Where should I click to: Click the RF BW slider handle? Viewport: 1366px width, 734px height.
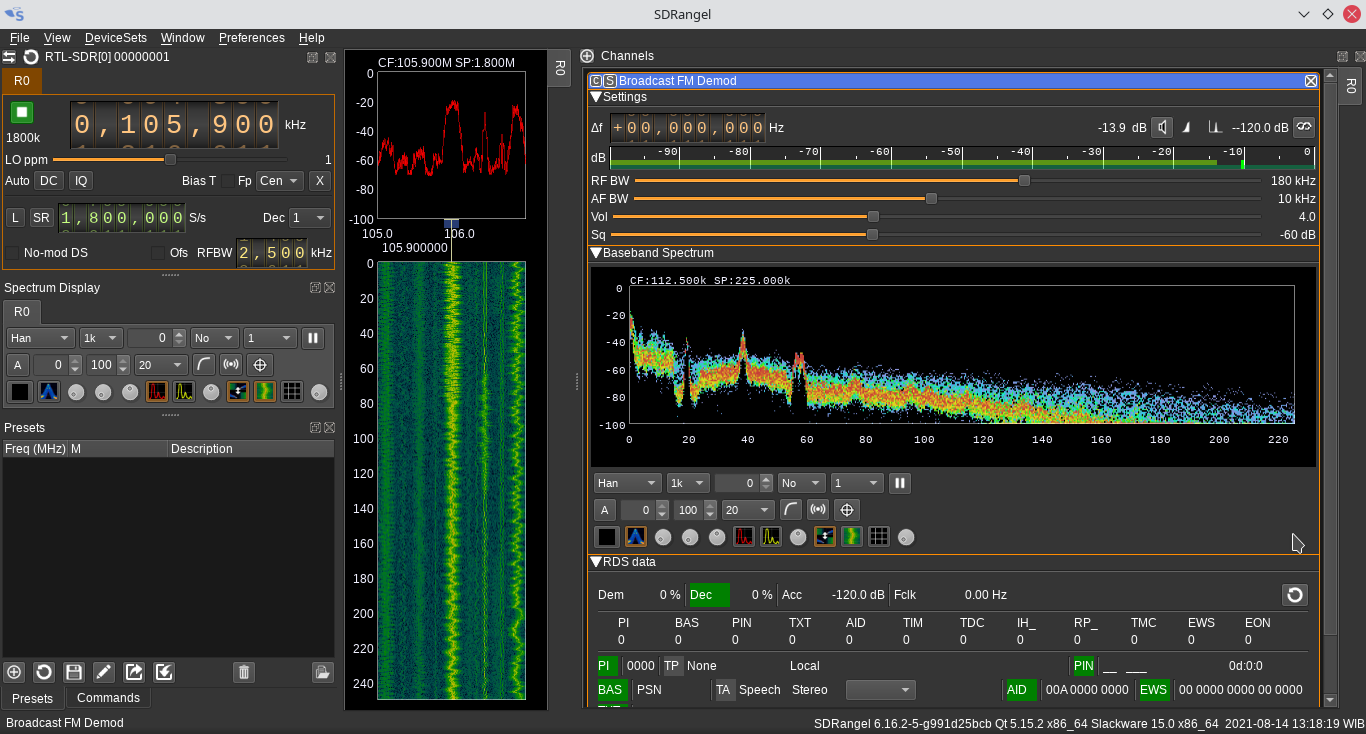coord(1024,181)
